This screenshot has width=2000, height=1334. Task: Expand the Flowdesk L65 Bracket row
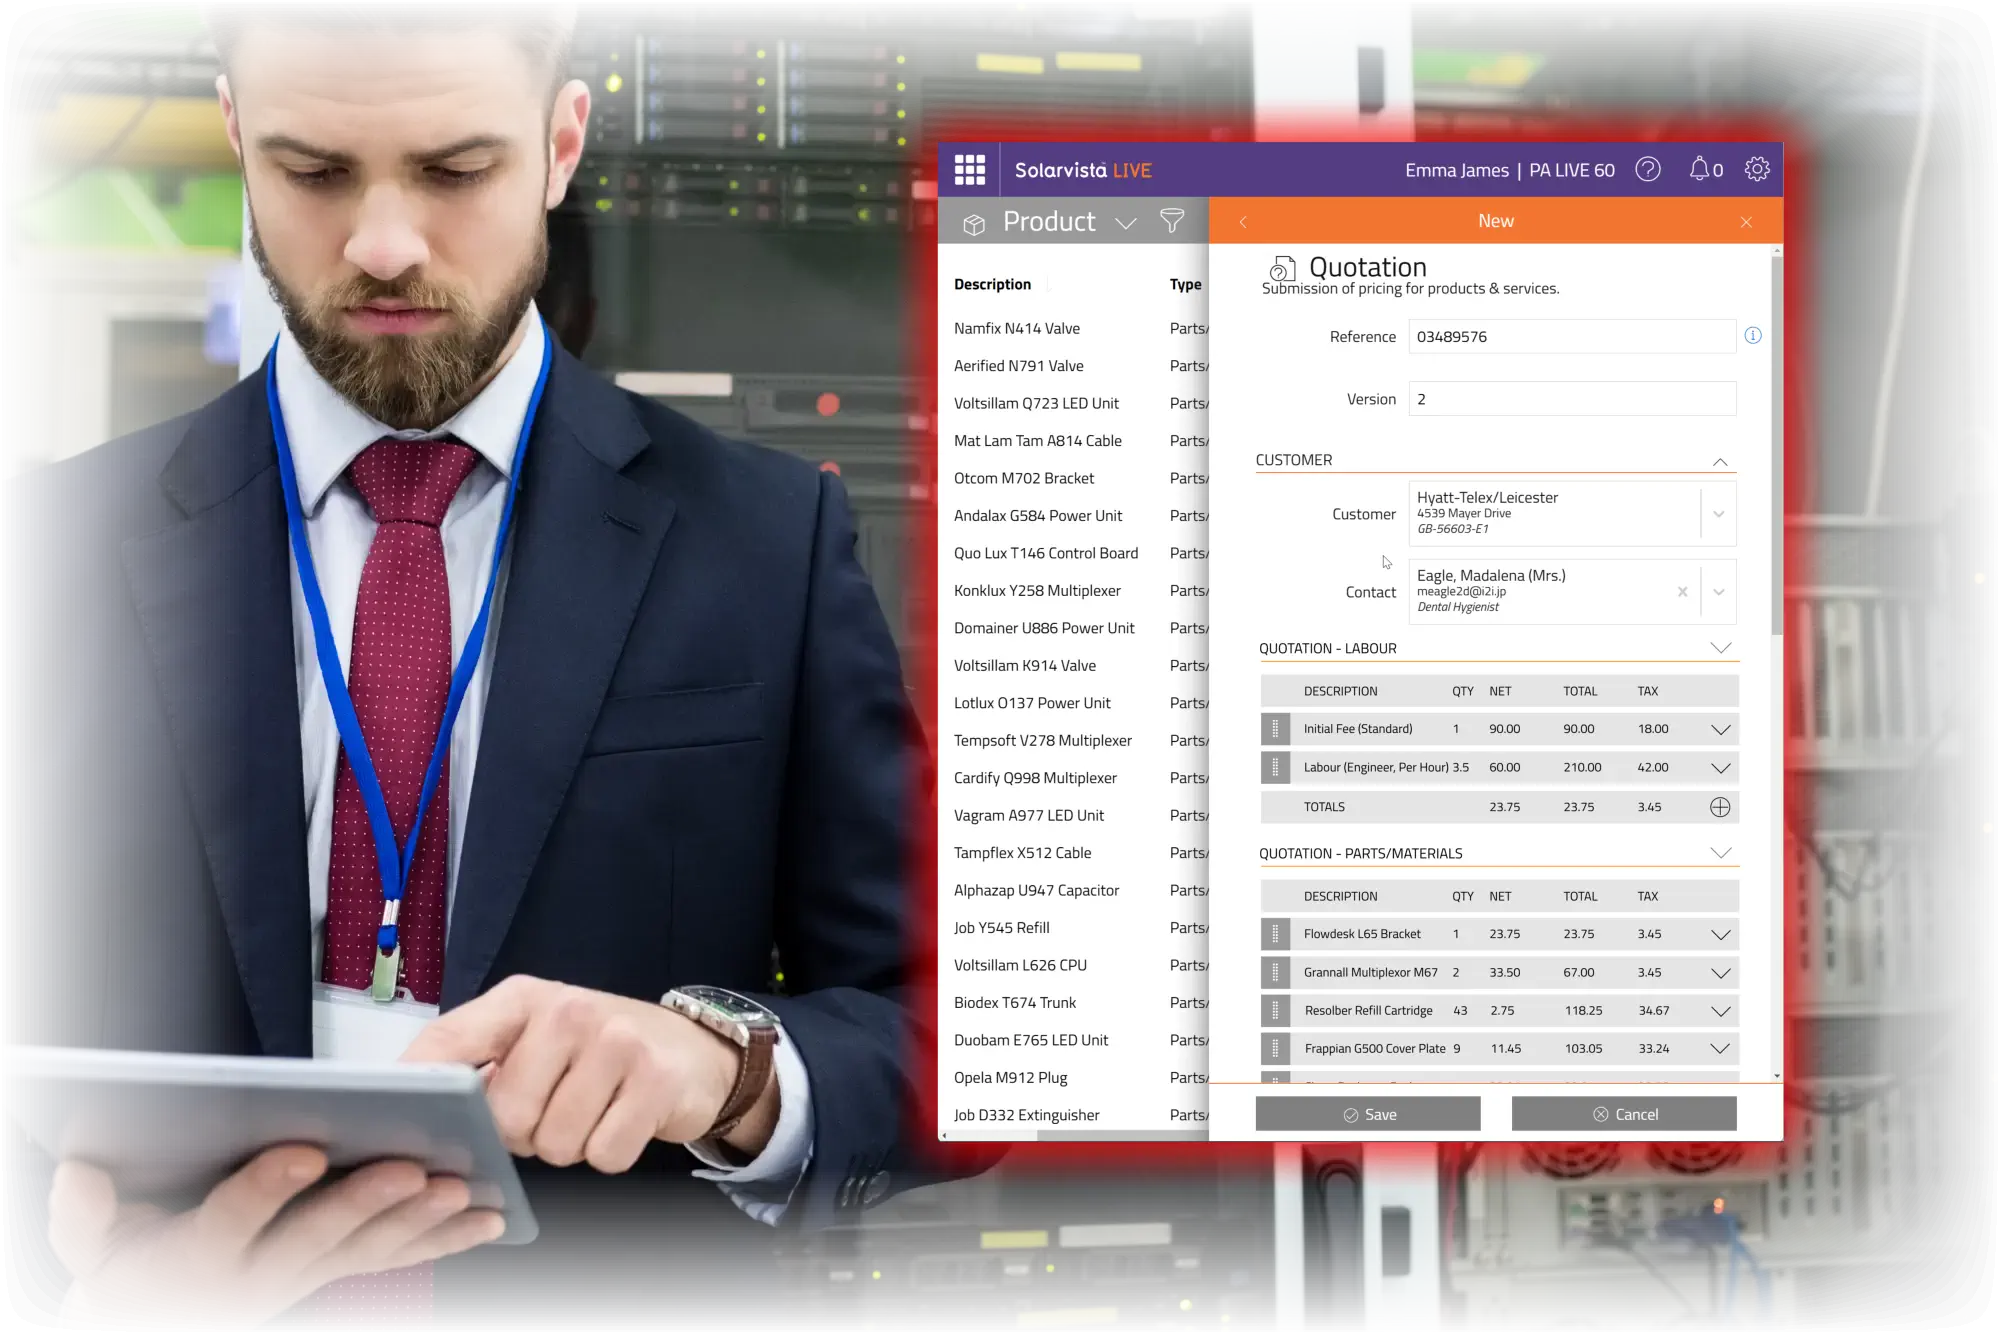pyautogui.click(x=1720, y=935)
